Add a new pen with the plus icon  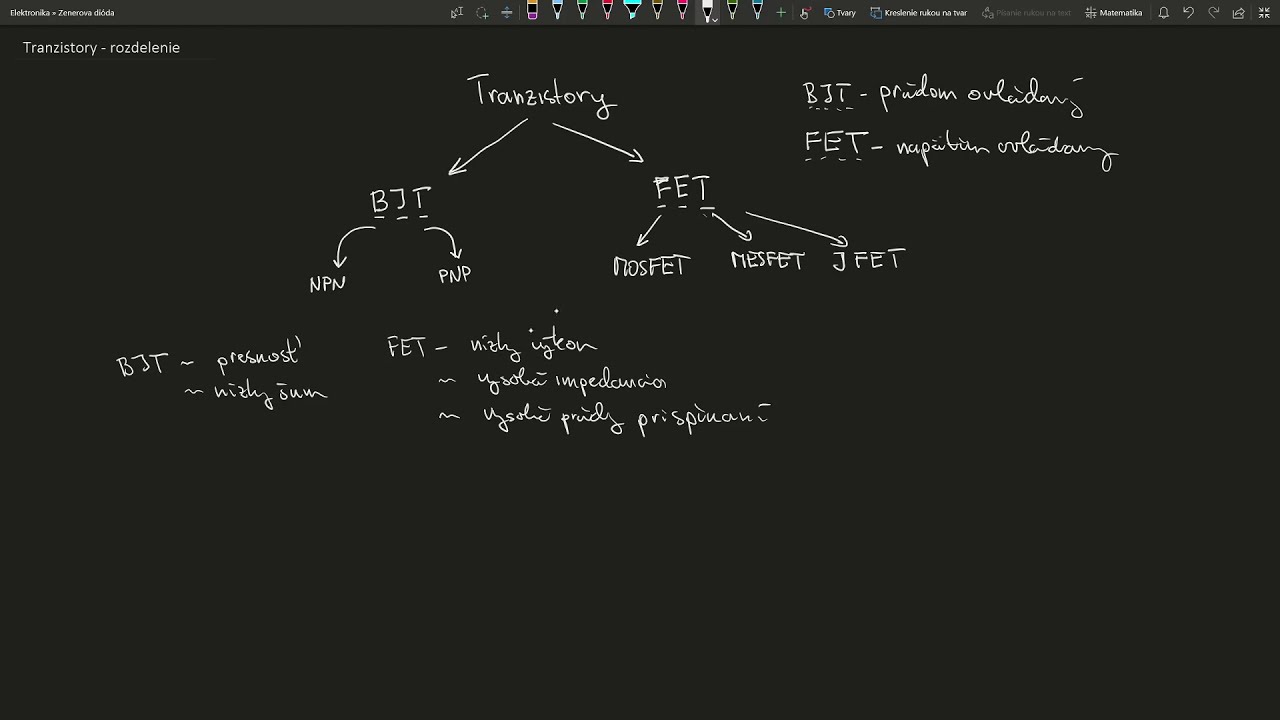(x=781, y=13)
